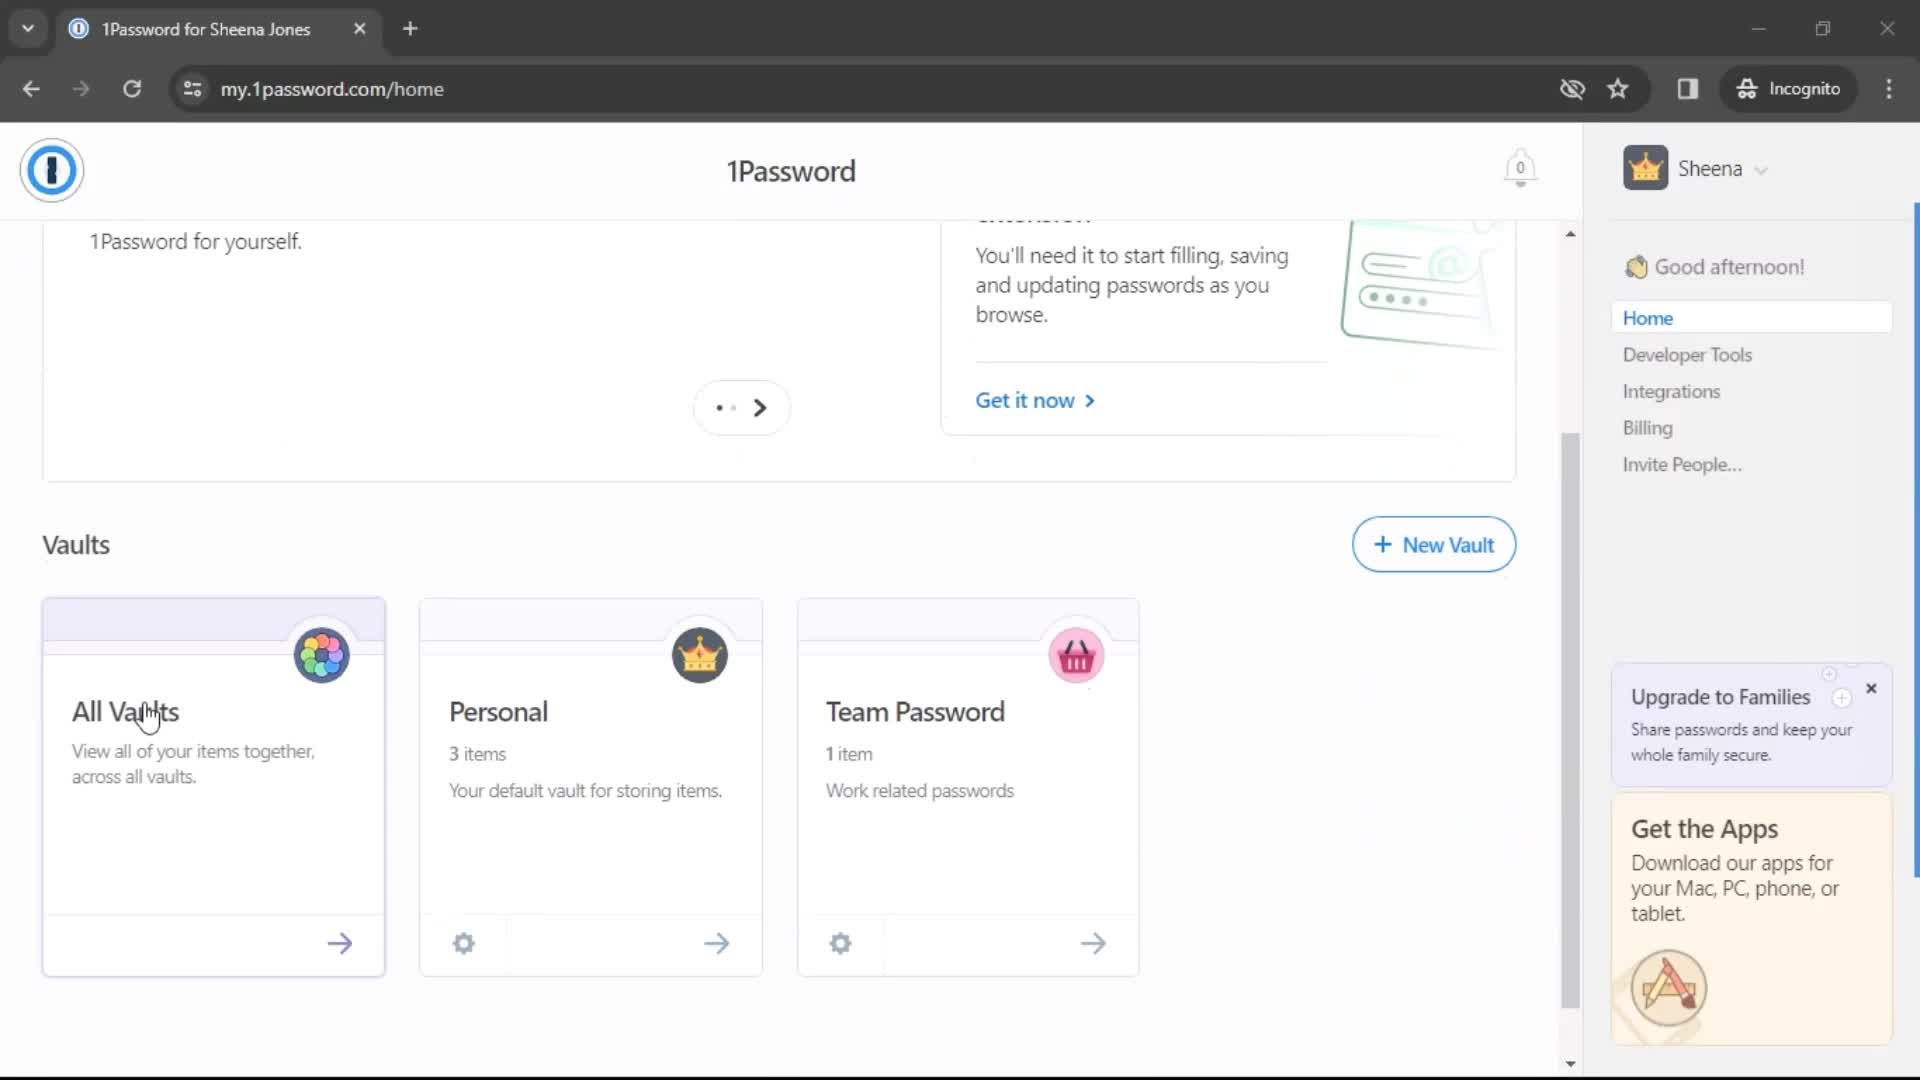Expand the browser tab search dropdown
Screen dimensions: 1920x1080
(28, 28)
